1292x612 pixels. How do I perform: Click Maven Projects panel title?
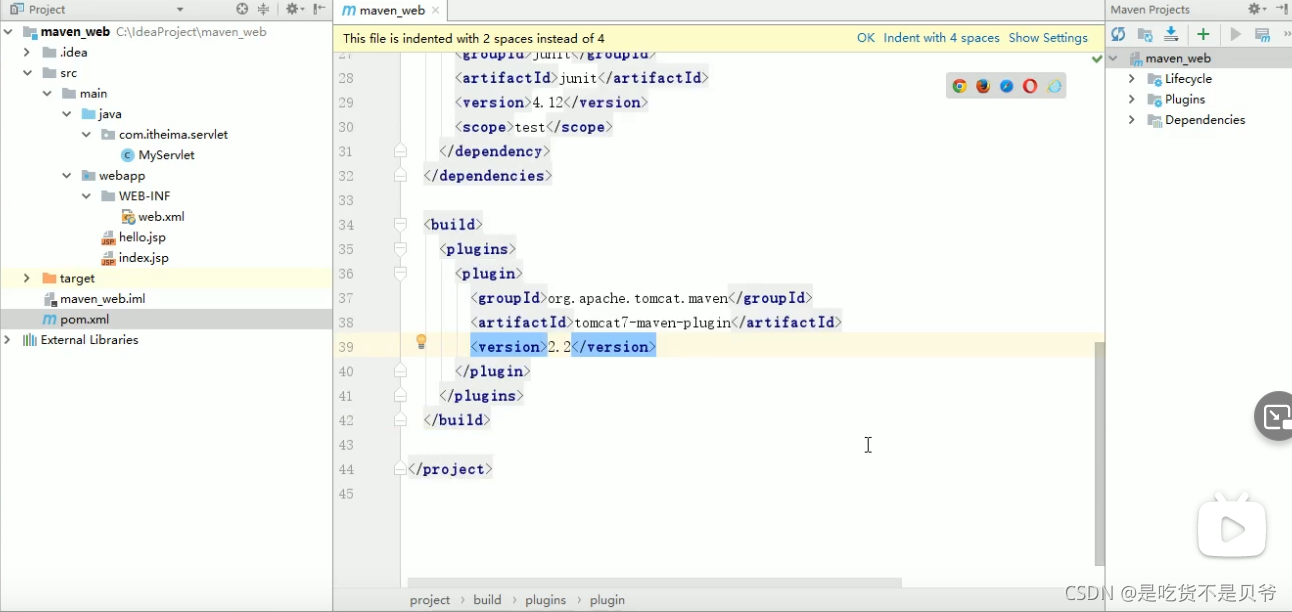pyautogui.click(x=1150, y=9)
